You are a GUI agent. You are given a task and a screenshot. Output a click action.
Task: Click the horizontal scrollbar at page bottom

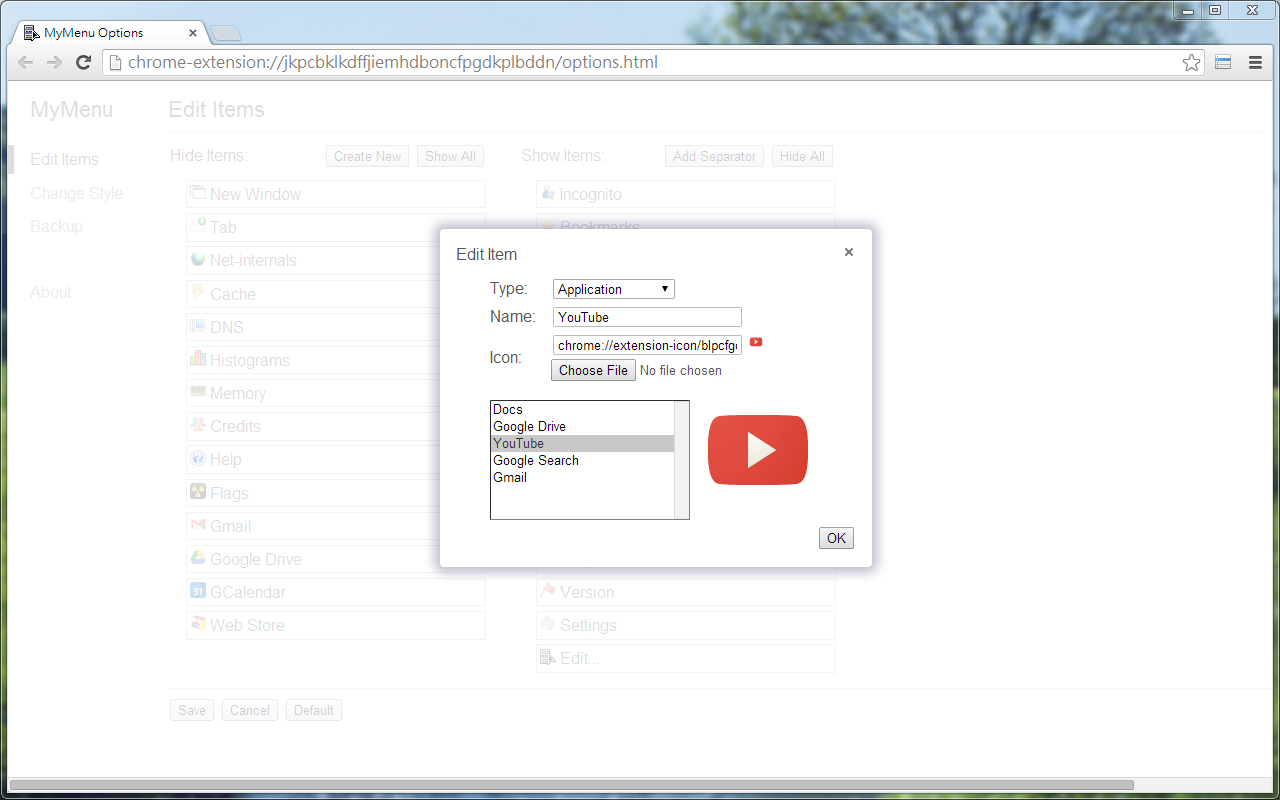571,785
